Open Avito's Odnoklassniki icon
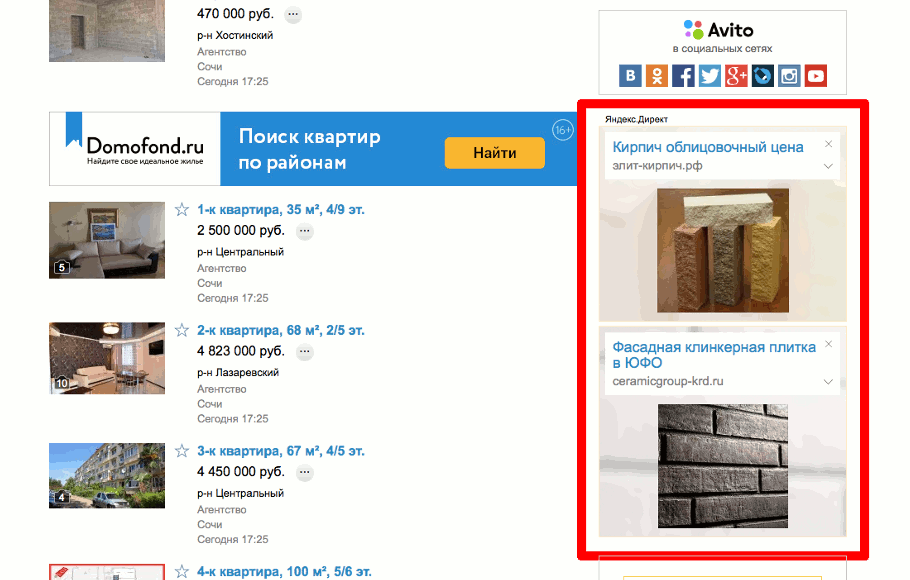 [657, 75]
